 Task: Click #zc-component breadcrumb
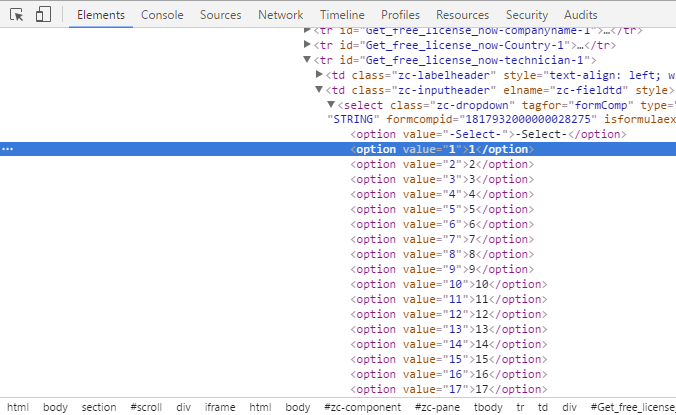point(363,407)
